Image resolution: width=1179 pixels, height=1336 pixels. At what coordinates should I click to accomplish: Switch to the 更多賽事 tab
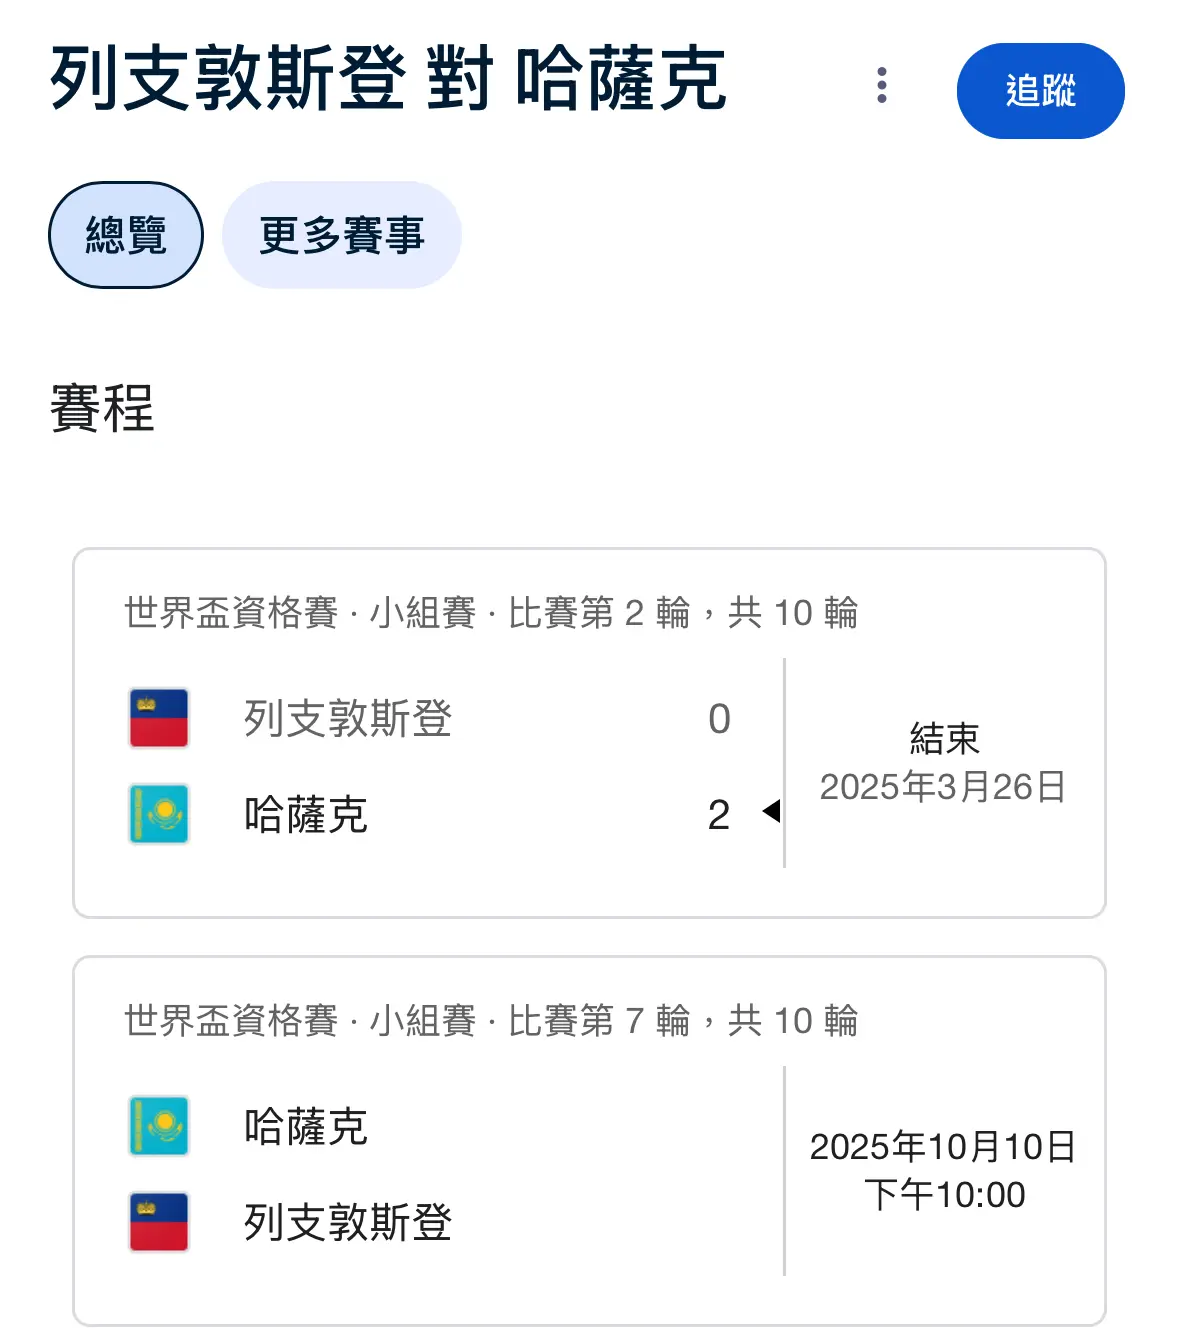click(342, 235)
